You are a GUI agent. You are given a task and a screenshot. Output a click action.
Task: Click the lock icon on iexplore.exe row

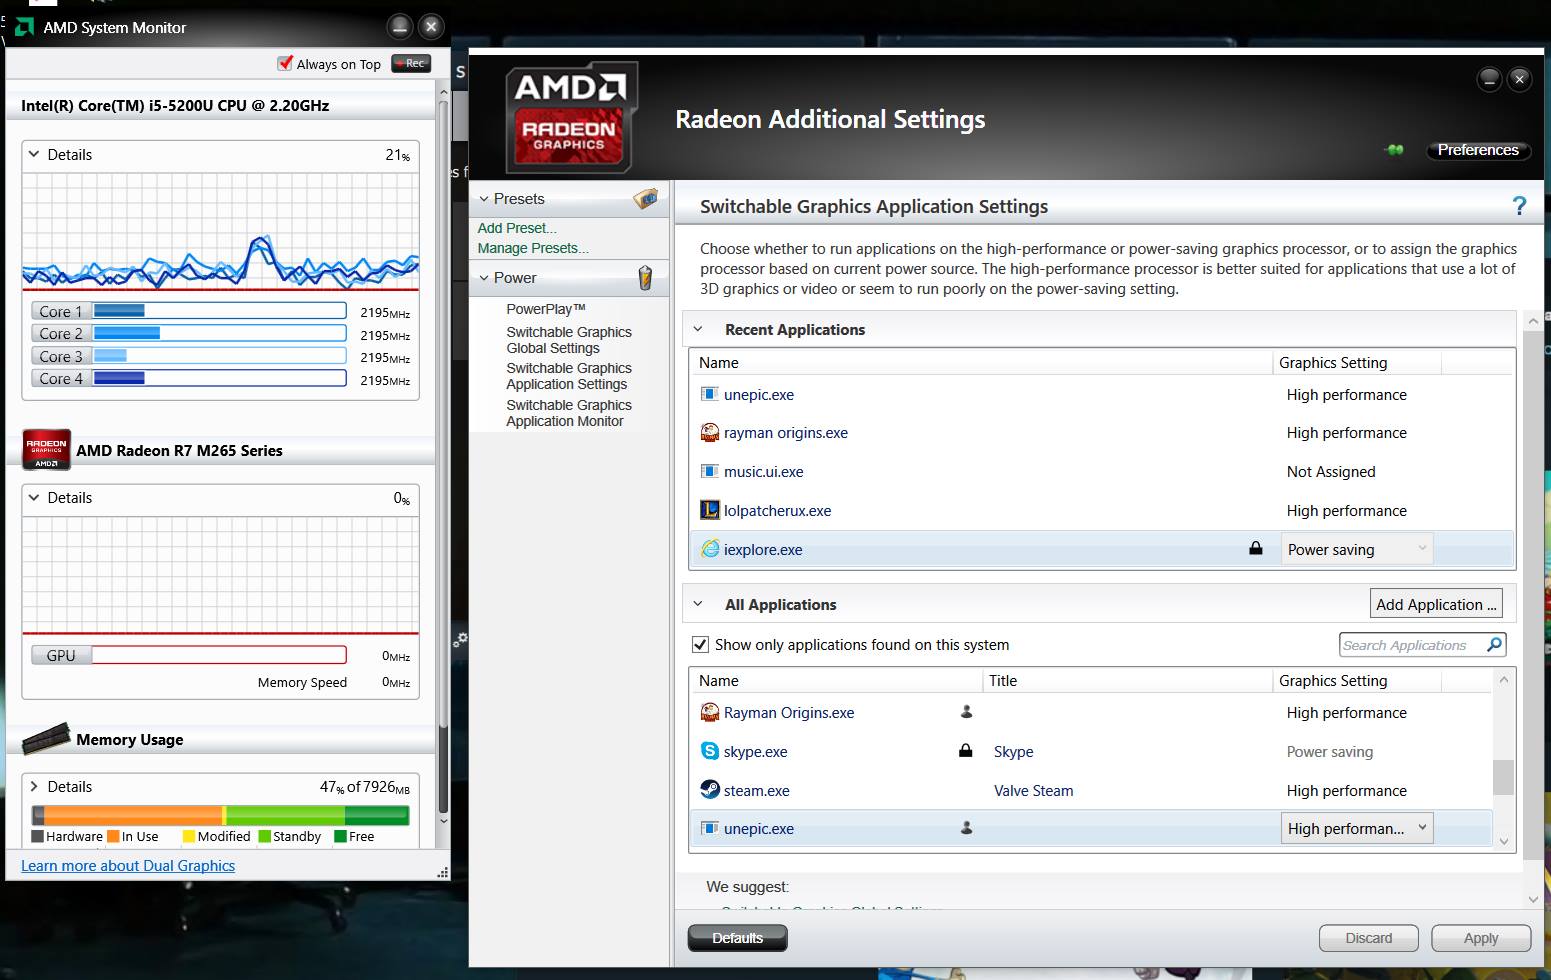tap(1256, 548)
